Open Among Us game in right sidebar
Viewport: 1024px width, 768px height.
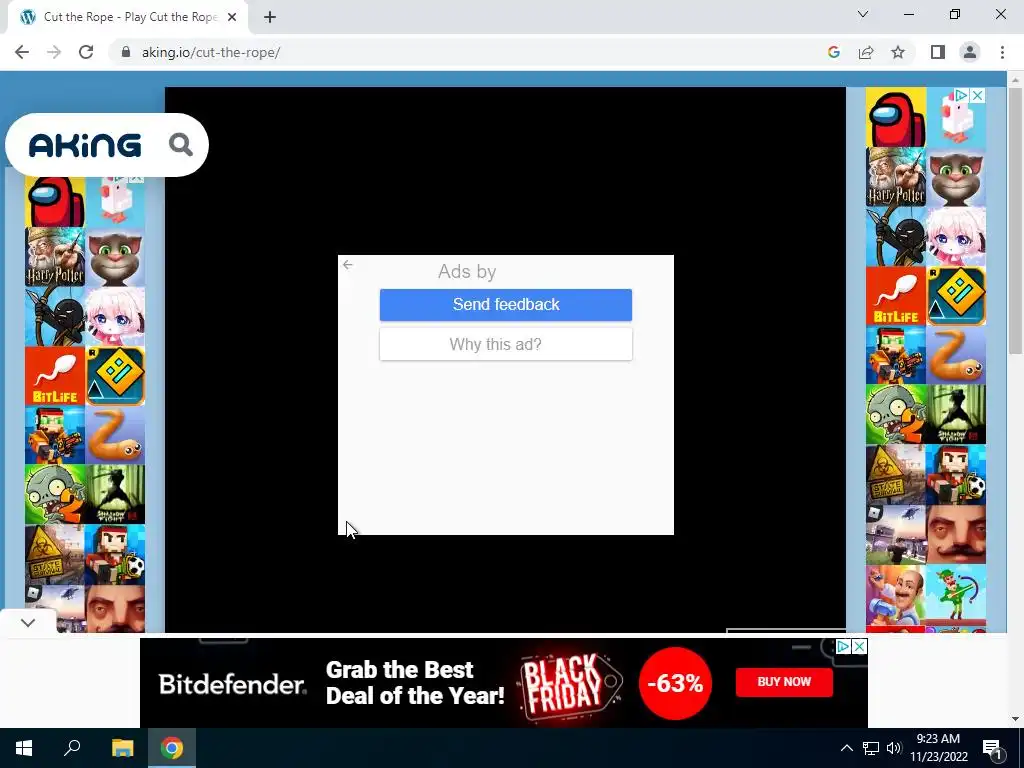tap(896, 118)
